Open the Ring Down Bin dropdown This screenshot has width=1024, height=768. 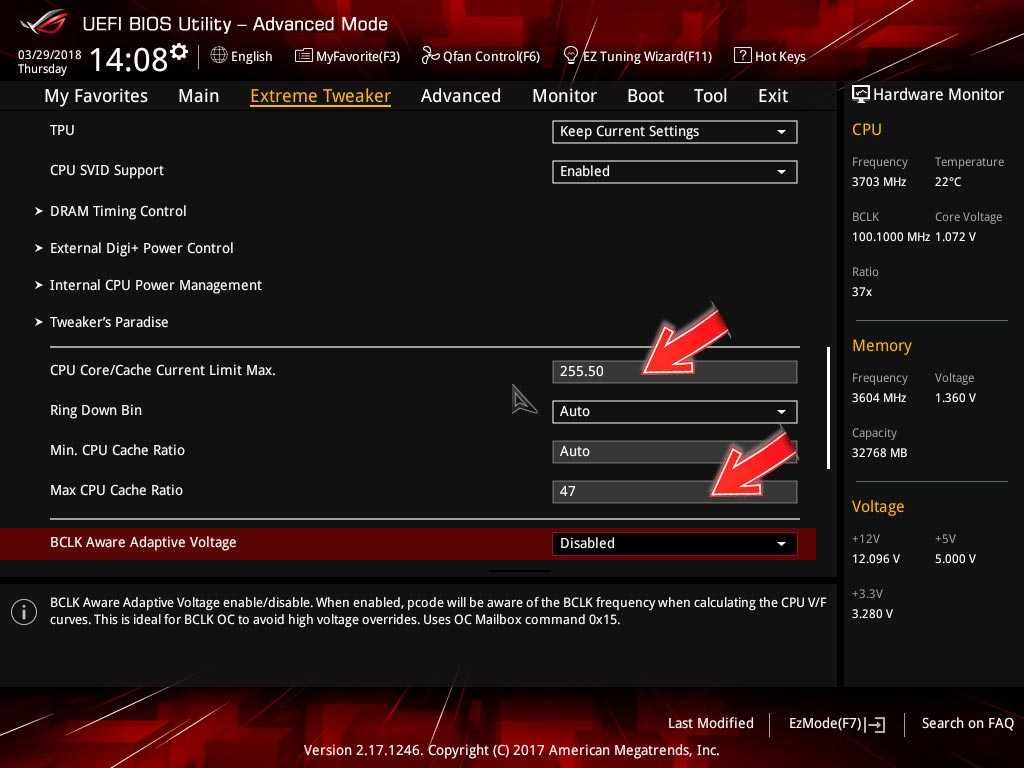pyautogui.click(x=675, y=411)
